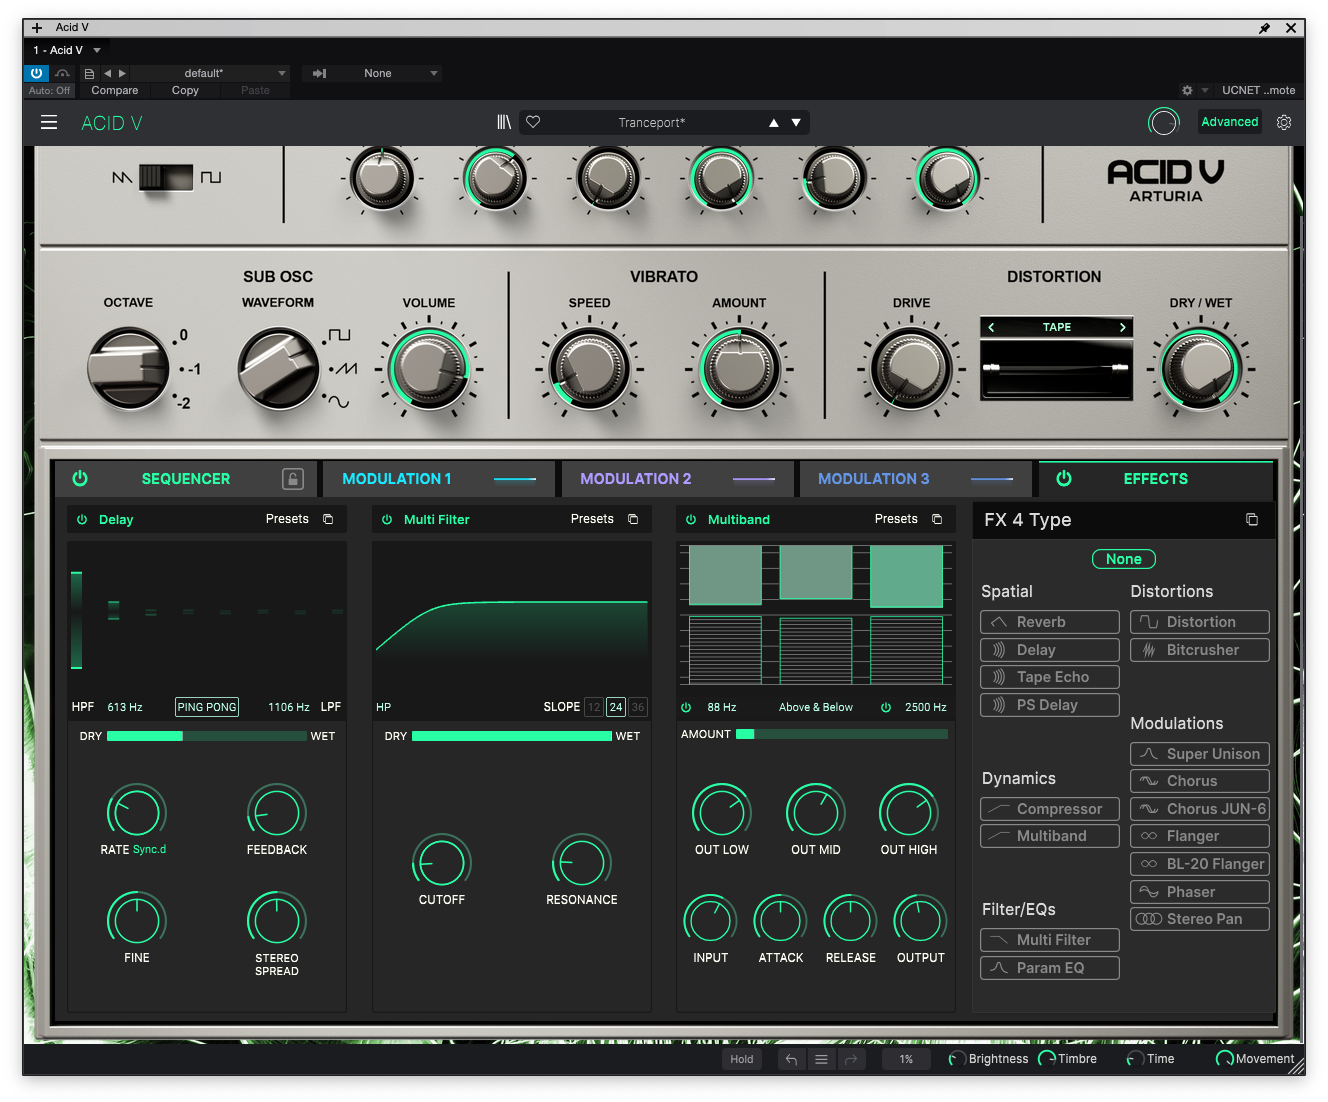Click the master volume knob in header
Image resolution: width=1328 pixels, height=1102 pixels.
(1163, 122)
